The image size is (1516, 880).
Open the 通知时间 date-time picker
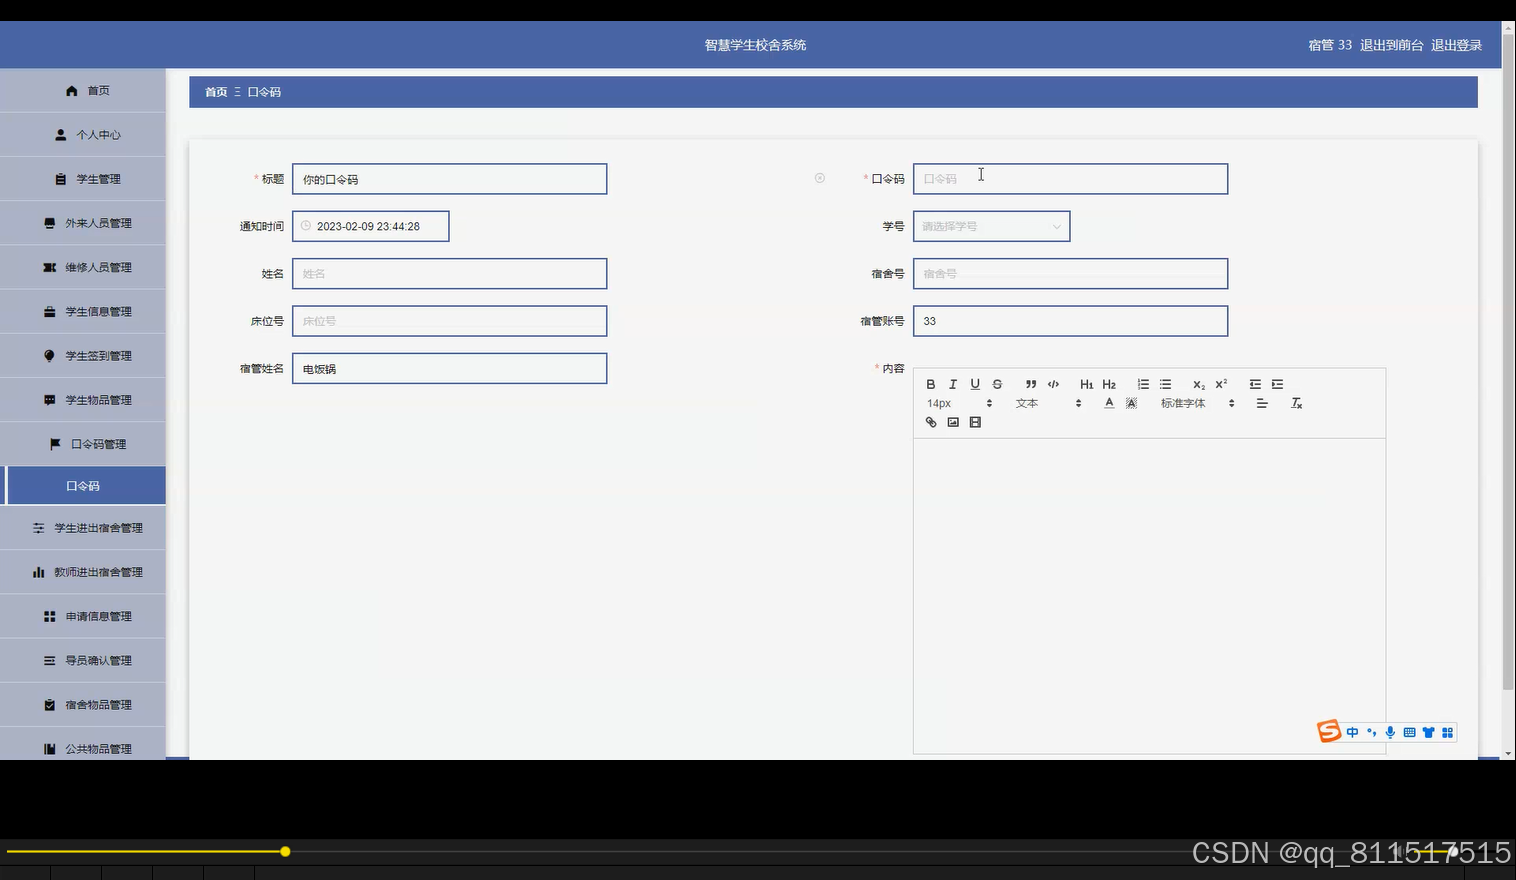click(x=370, y=226)
